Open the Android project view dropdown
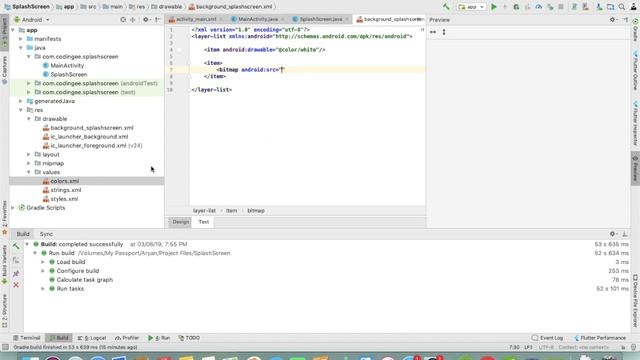Image resolution: width=640 pixels, height=360 pixels. 32,20
